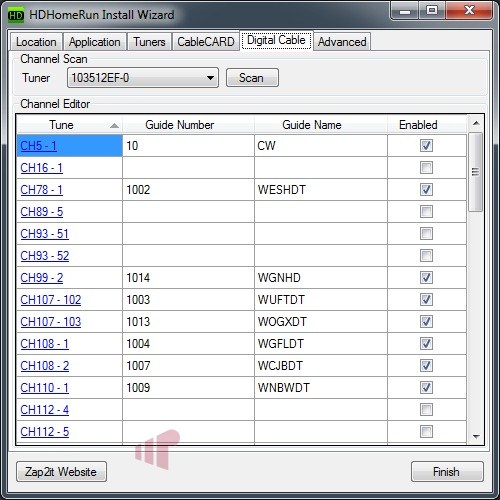Viewport: 500px width, 500px height.
Task: Maximize the HDHomeRun Install Wizard window
Action: pyautogui.click(x=432, y=11)
